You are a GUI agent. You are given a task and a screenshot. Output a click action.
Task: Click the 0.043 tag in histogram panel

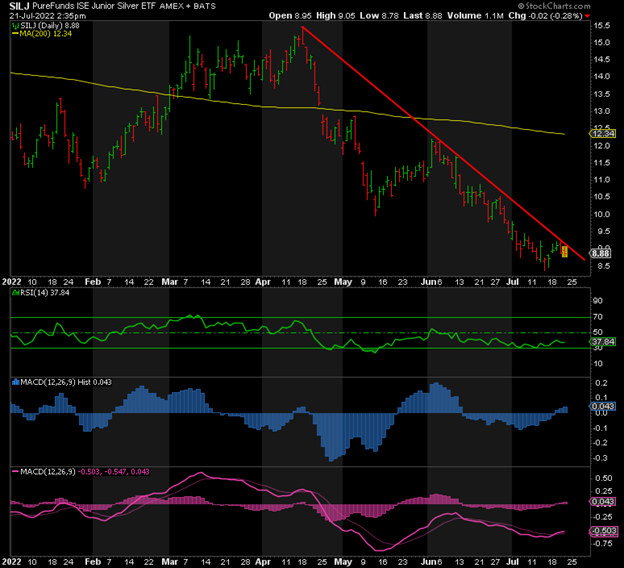[603, 406]
